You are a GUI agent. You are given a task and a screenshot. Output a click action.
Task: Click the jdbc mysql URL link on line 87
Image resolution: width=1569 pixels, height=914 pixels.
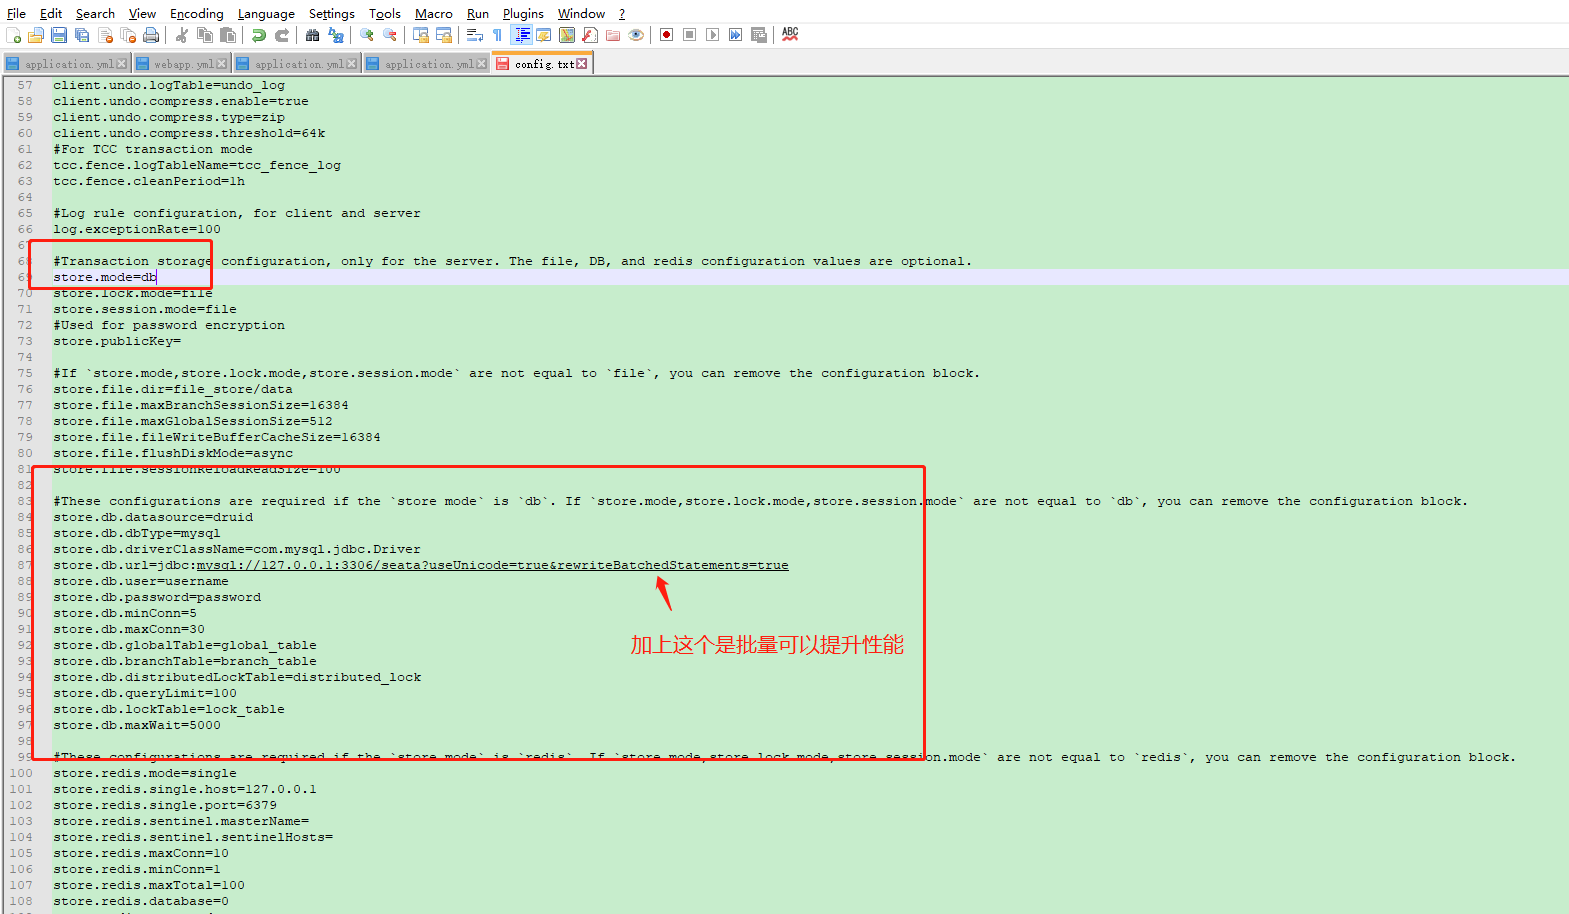[x=492, y=565]
